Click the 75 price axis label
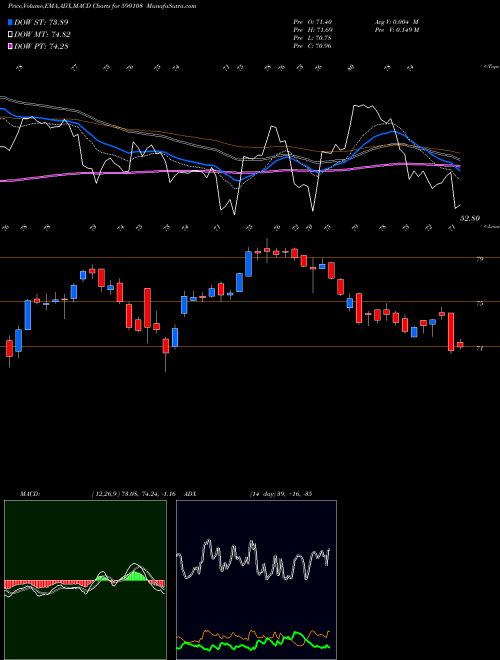This screenshot has height=660, width=500. [x=479, y=303]
